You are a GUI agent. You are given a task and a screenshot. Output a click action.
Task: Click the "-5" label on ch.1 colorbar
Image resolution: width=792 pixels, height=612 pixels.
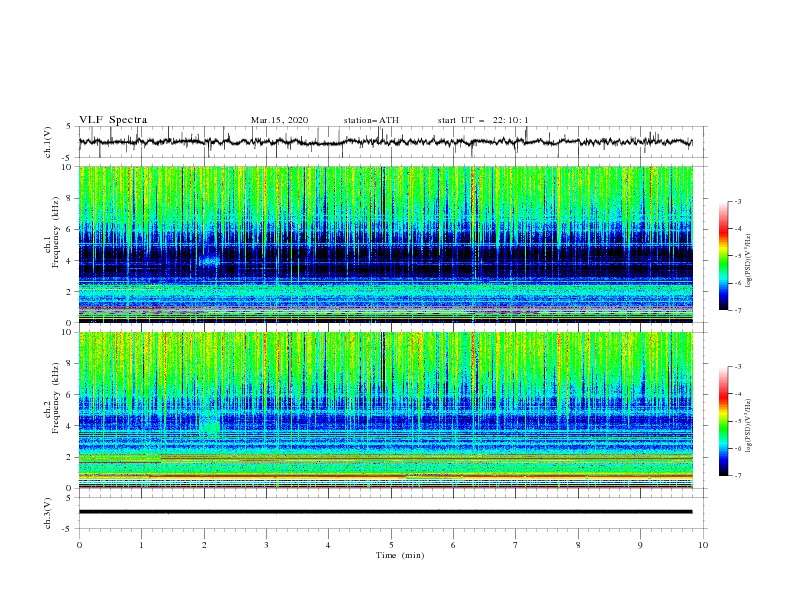[738, 256]
